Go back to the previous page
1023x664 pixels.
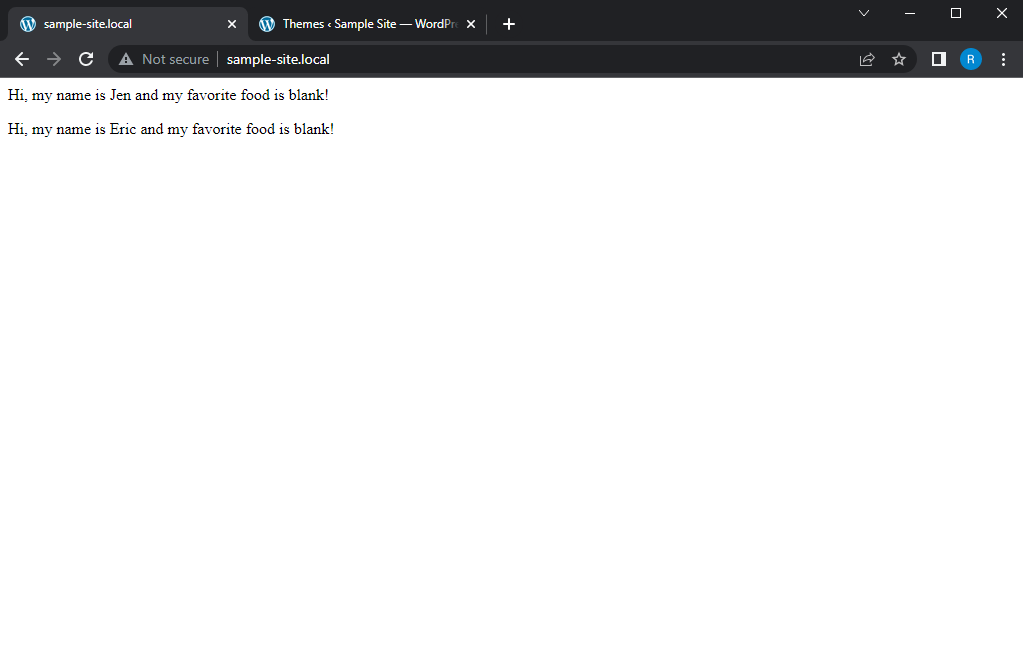(22, 59)
